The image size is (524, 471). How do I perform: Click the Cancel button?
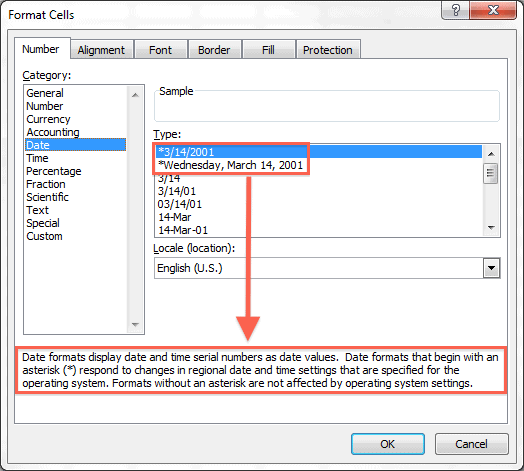point(472,444)
